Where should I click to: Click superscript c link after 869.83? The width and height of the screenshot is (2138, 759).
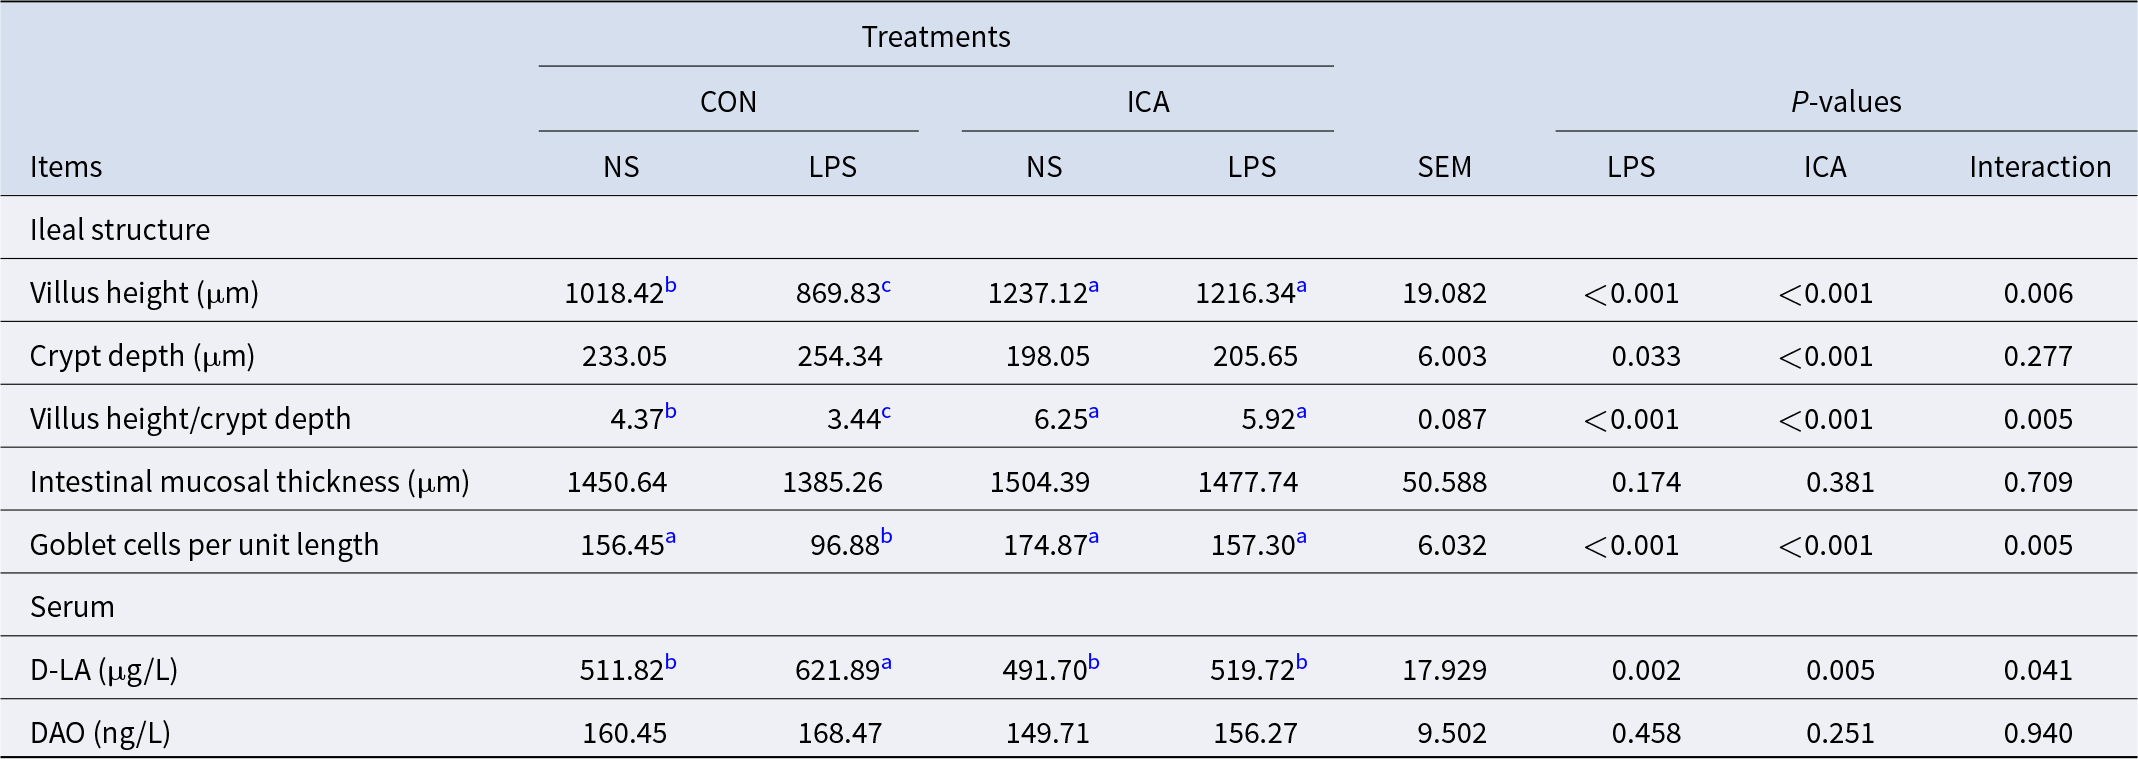point(886,286)
